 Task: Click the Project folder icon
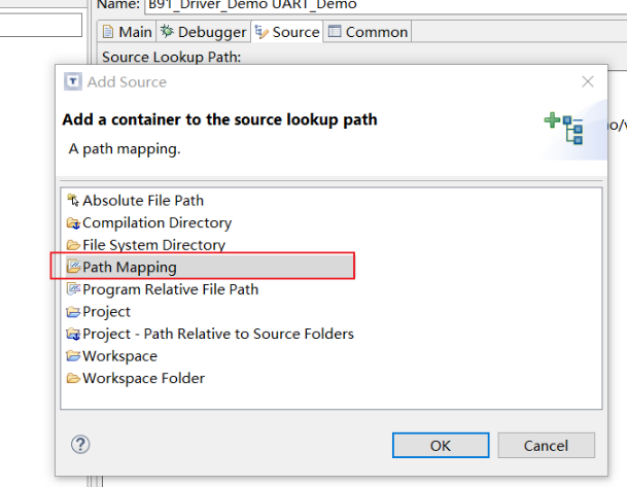point(73,312)
